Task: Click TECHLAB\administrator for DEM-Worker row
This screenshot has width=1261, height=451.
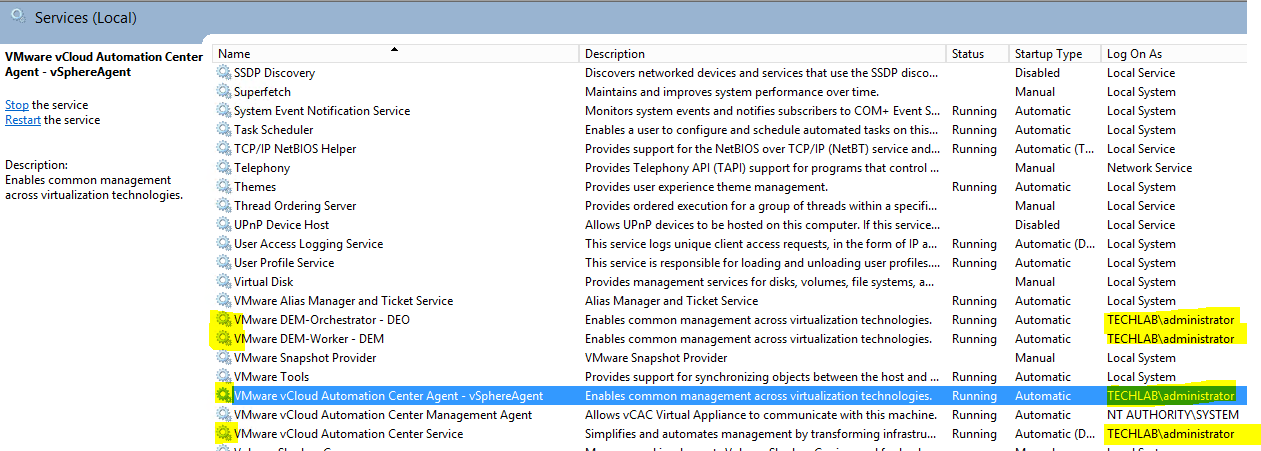Action: tap(1171, 339)
